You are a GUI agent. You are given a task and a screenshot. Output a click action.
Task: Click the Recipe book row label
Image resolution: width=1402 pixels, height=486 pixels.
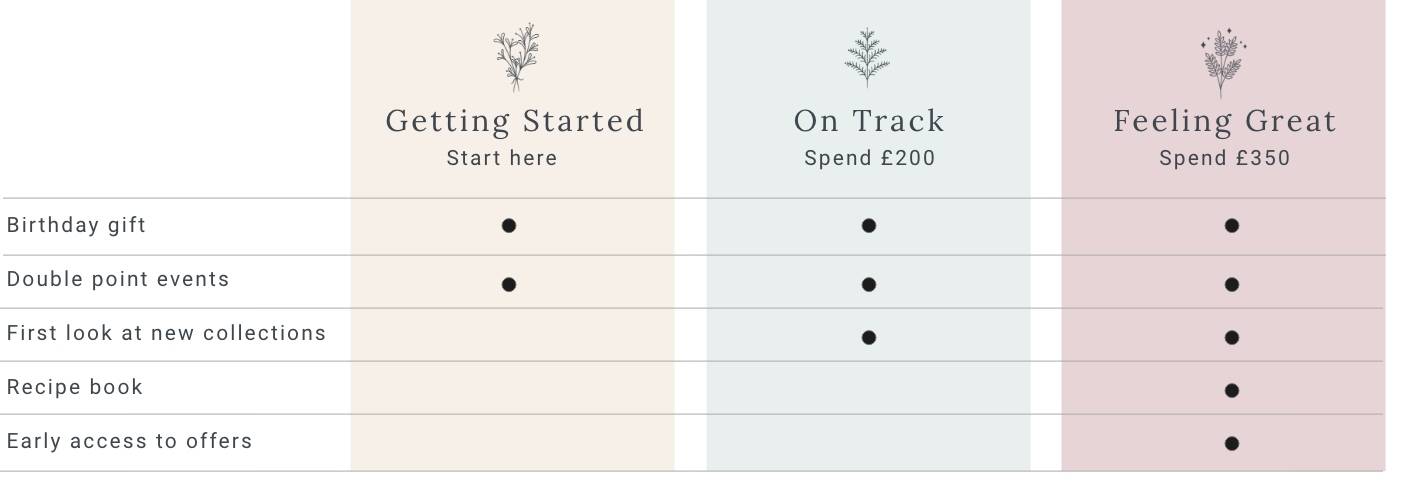75,387
